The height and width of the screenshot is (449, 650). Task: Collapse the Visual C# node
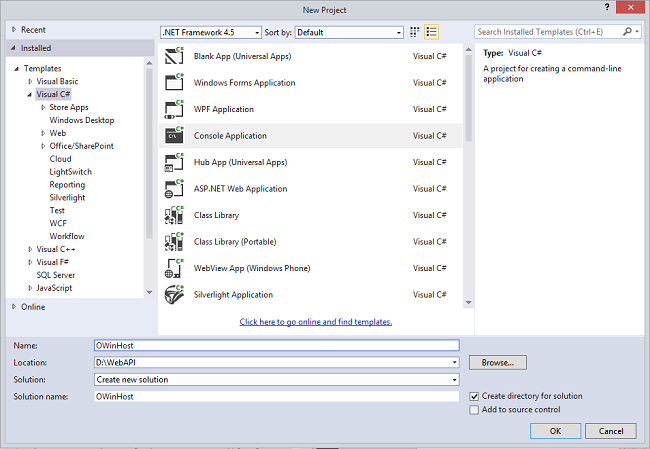(x=29, y=95)
